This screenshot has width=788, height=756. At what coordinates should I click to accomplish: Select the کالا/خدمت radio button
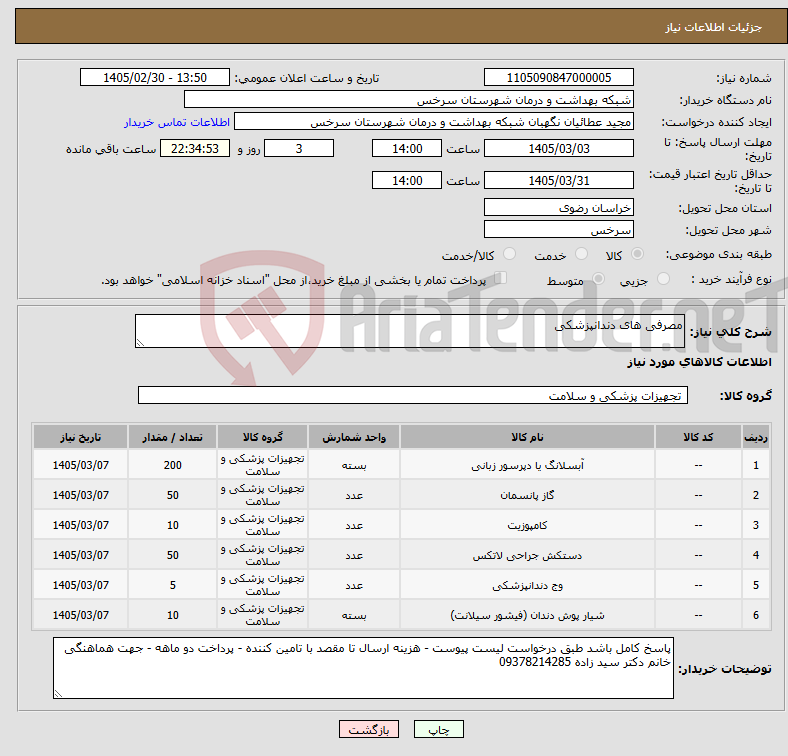510,254
